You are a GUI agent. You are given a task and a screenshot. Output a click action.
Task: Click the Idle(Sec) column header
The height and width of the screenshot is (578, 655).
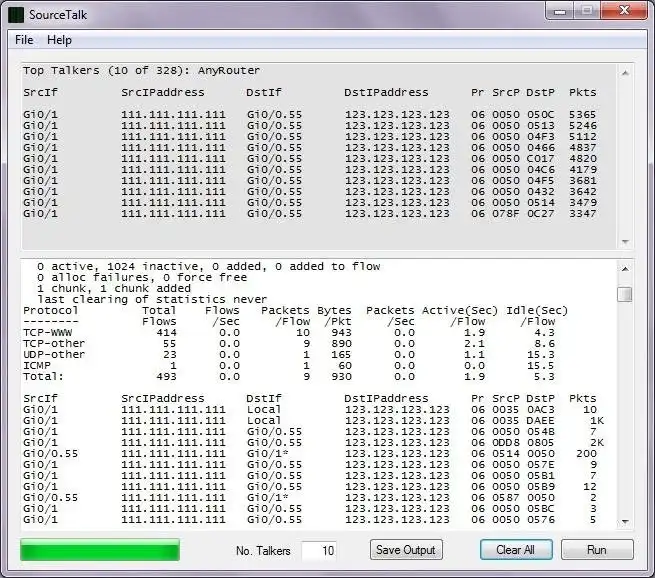537,310
